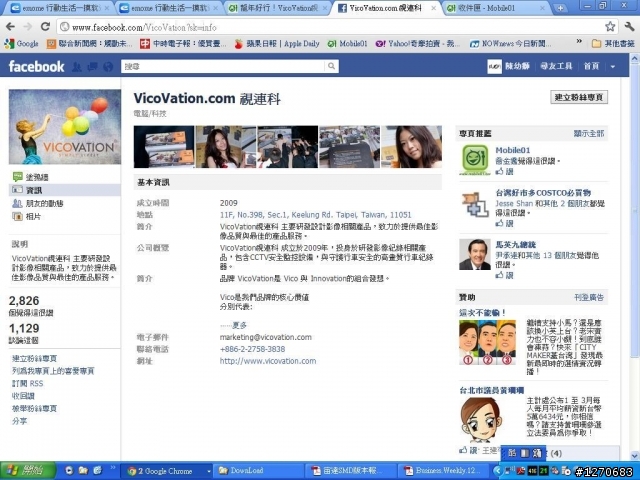Open the 台灣好市多COSTCO必買物 page link
Image resolution: width=640 pixels, height=480 pixels.
(x=543, y=193)
